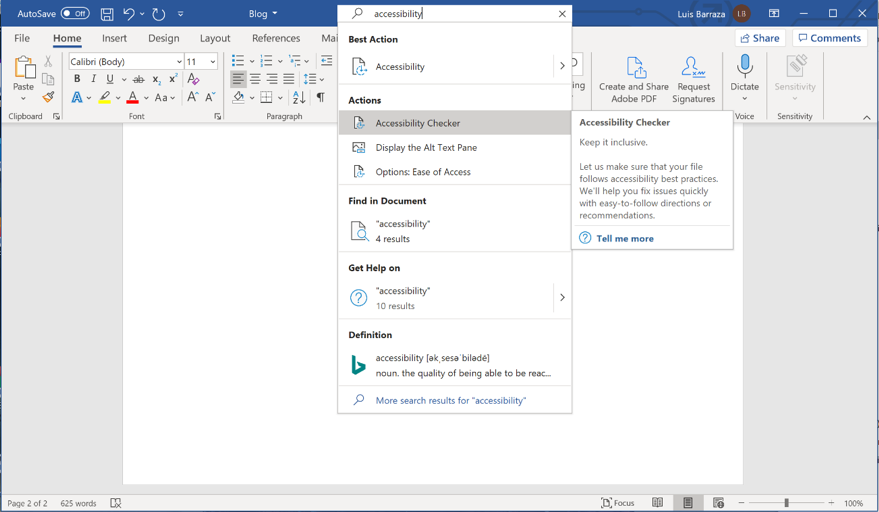Toggle Align Left
879x512 pixels.
click(238, 79)
